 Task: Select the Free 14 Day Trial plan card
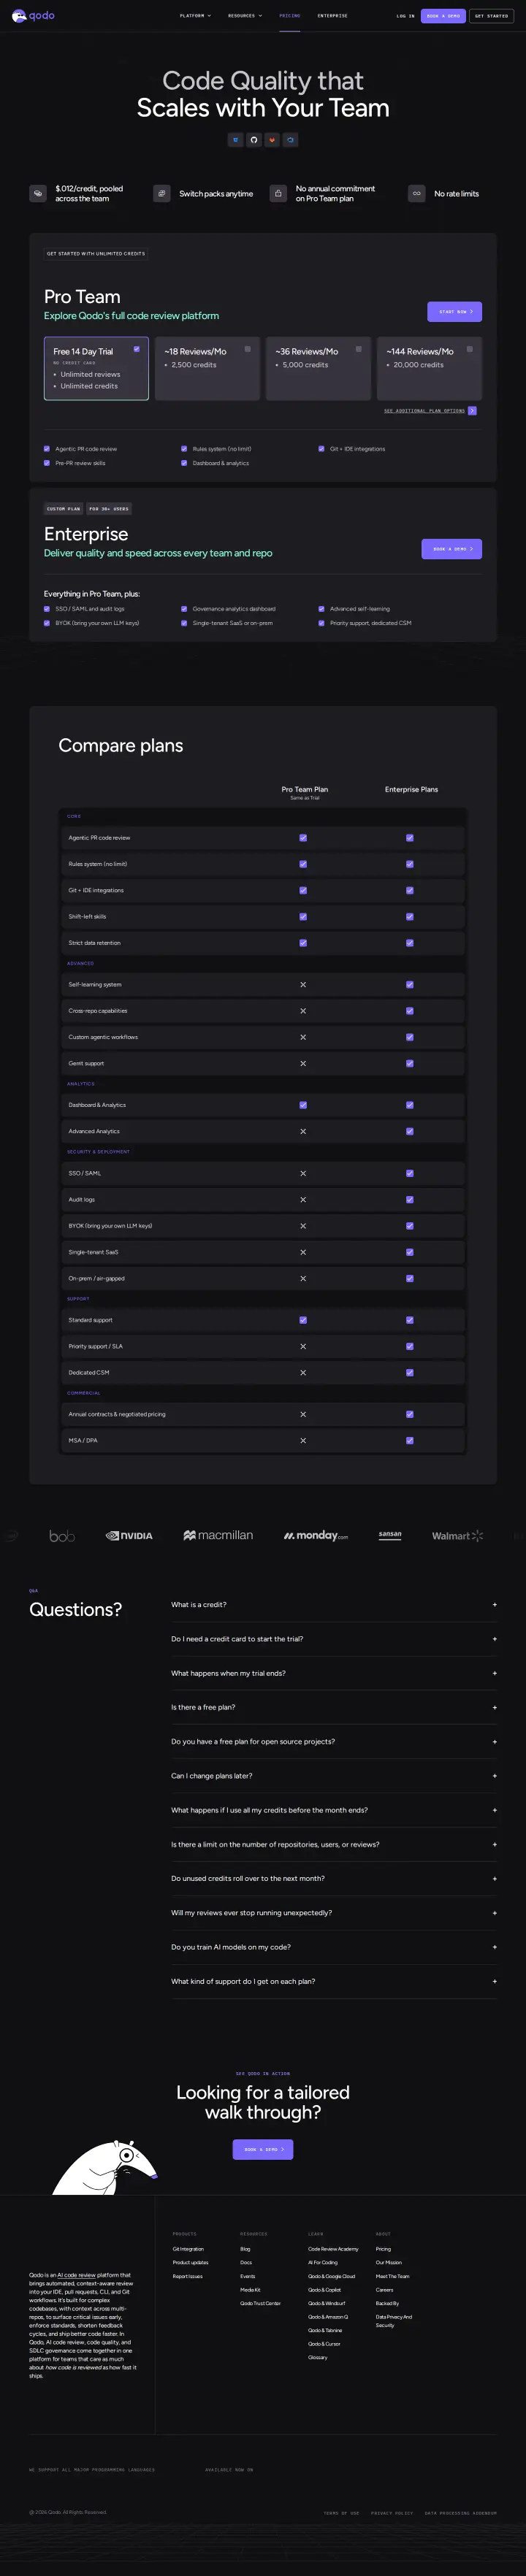coord(96,368)
